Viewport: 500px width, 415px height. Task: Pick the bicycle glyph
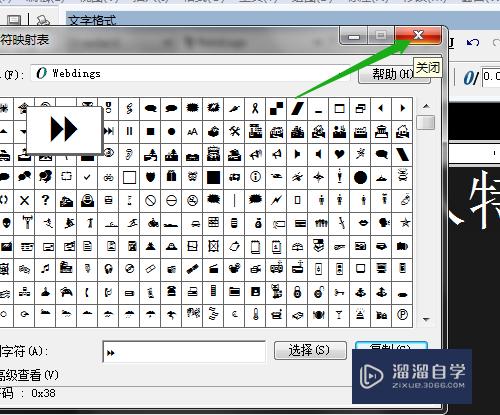coord(108,177)
